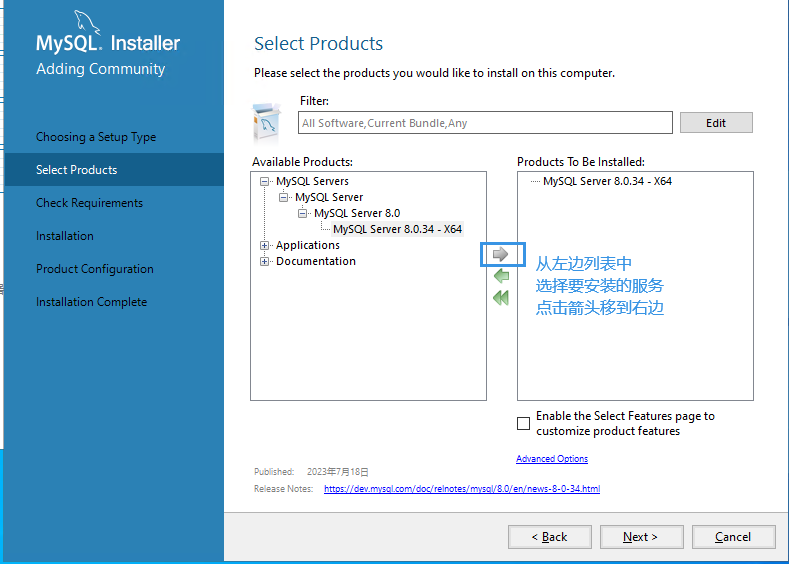Select the Documentation tree label
The width and height of the screenshot is (789, 564).
[316, 261]
